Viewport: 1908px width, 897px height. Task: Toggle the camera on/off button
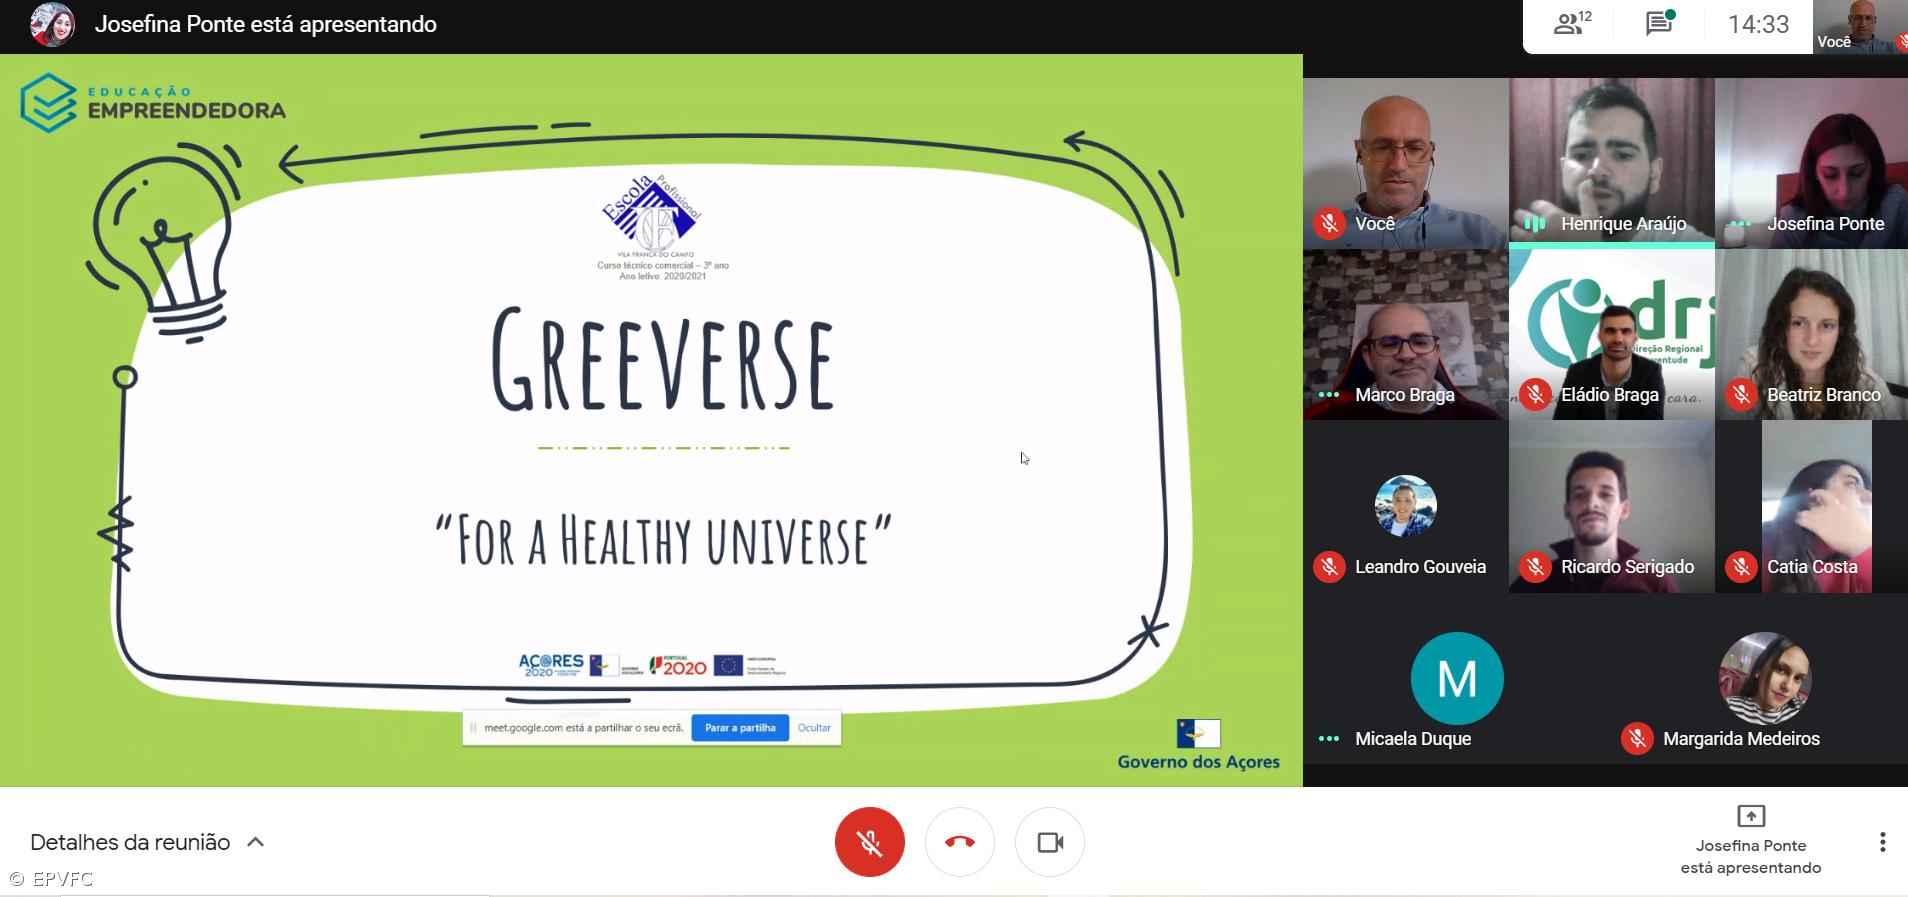(x=1049, y=842)
